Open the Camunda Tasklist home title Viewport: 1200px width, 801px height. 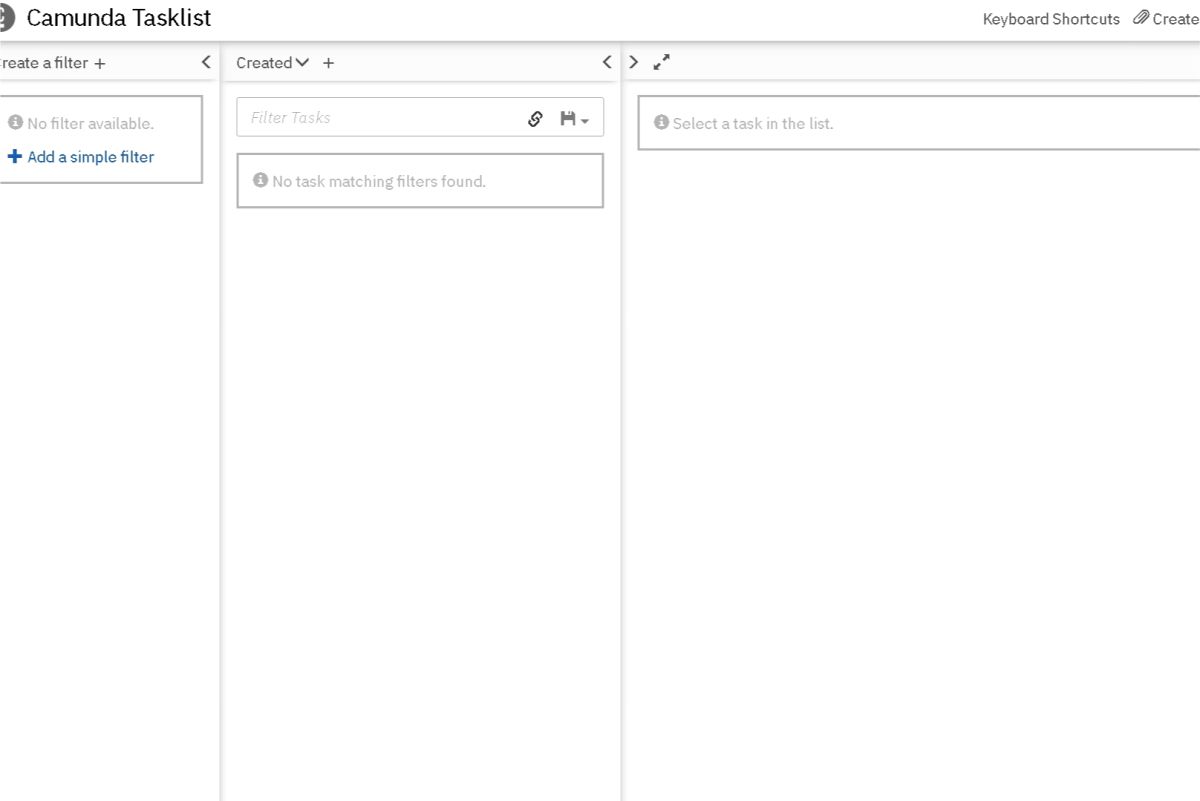pyautogui.click(x=119, y=18)
